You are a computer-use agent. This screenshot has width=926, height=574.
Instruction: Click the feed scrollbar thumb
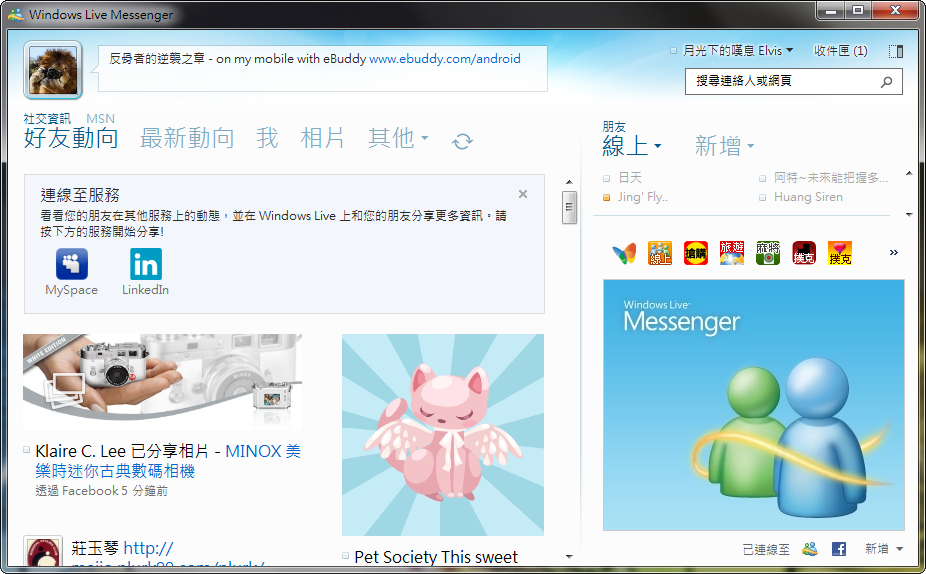(569, 207)
